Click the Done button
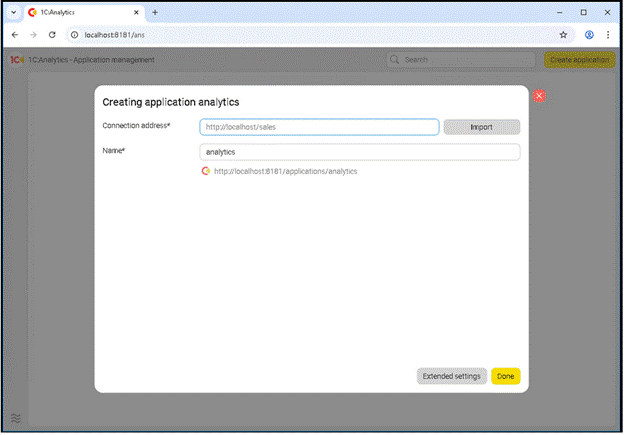This screenshot has height=435, width=624. tap(505, 376)
